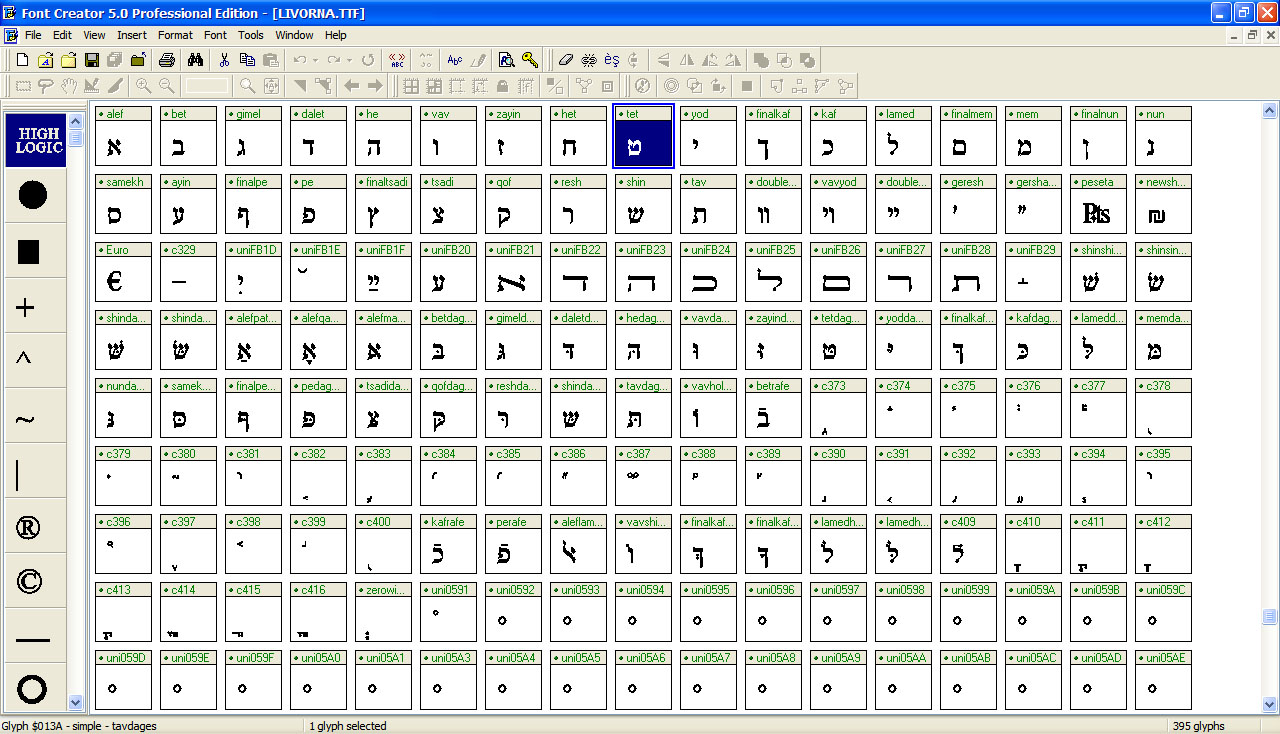Click the accented èş characters icon

coord(611,60)
